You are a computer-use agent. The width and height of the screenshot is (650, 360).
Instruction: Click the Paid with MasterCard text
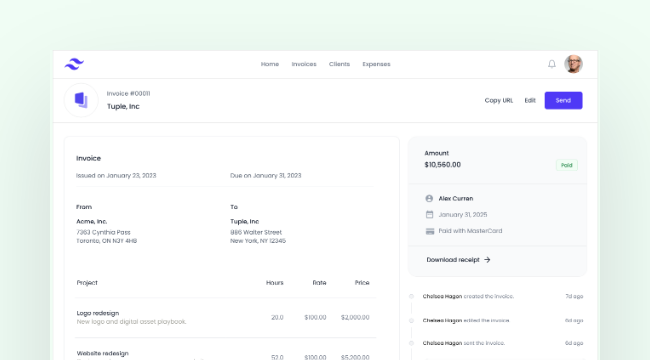click(471, 231)
